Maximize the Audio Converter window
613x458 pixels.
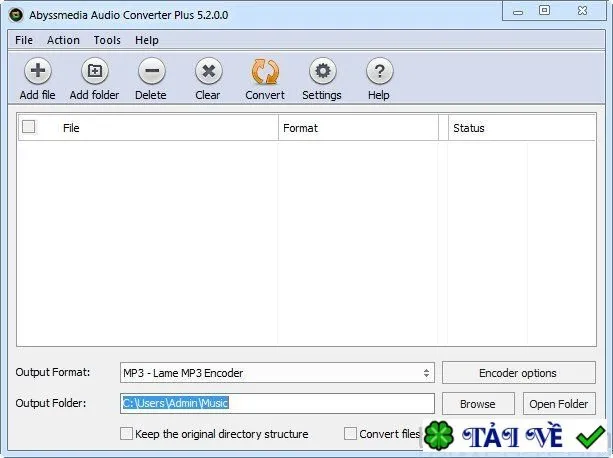[544, 11]
